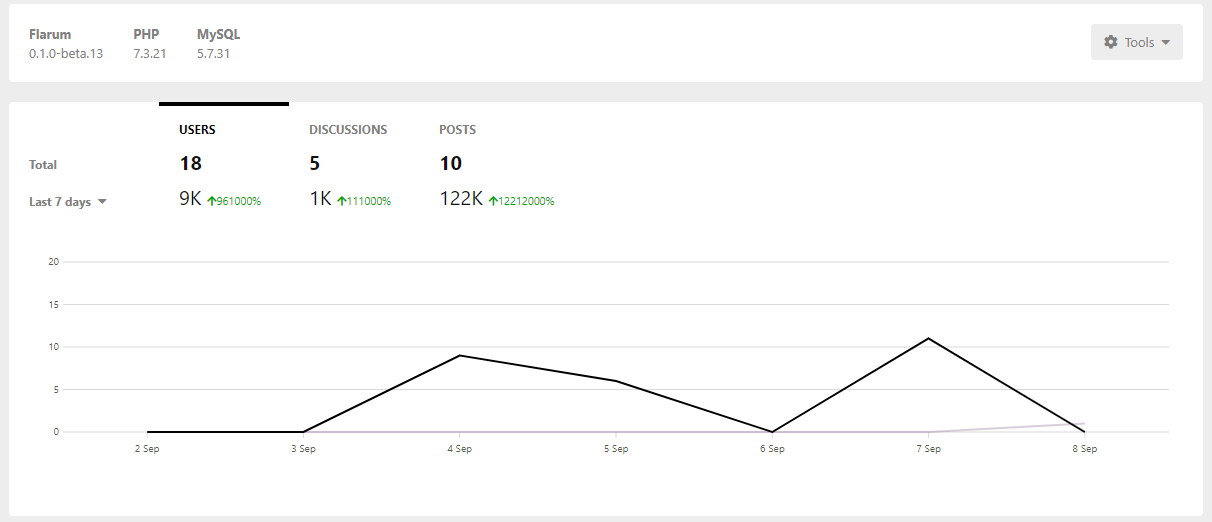Select the Posts statistics tab
The image size is (1212, 522).
point(457,130)
